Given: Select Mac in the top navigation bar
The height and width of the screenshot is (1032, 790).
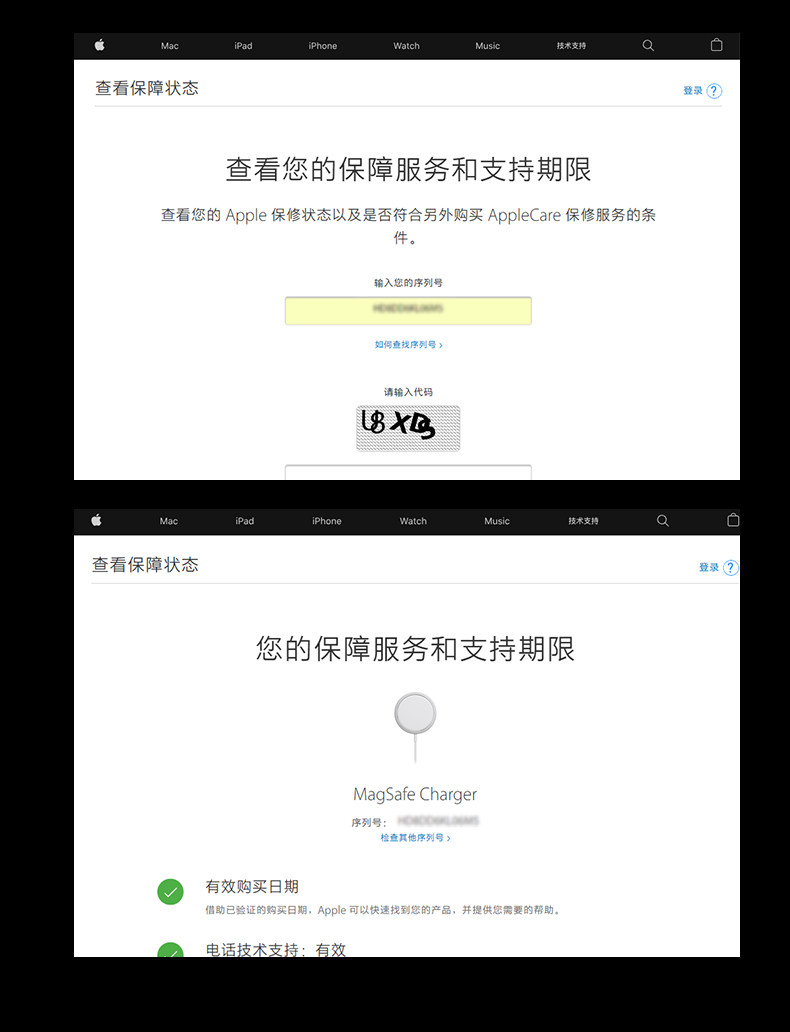Looking at the screenshot, I should (170, 46).
